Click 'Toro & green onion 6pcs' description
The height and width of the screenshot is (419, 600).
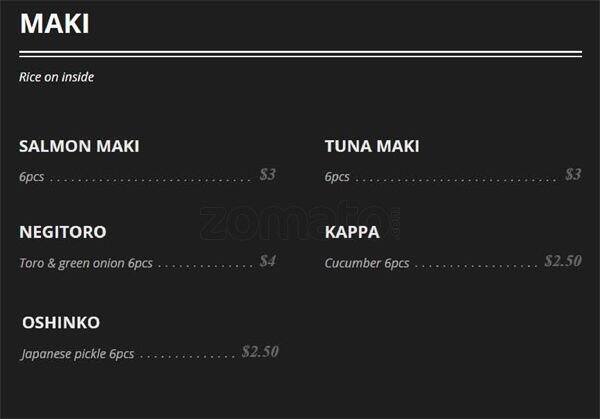[x=86, y=264]
